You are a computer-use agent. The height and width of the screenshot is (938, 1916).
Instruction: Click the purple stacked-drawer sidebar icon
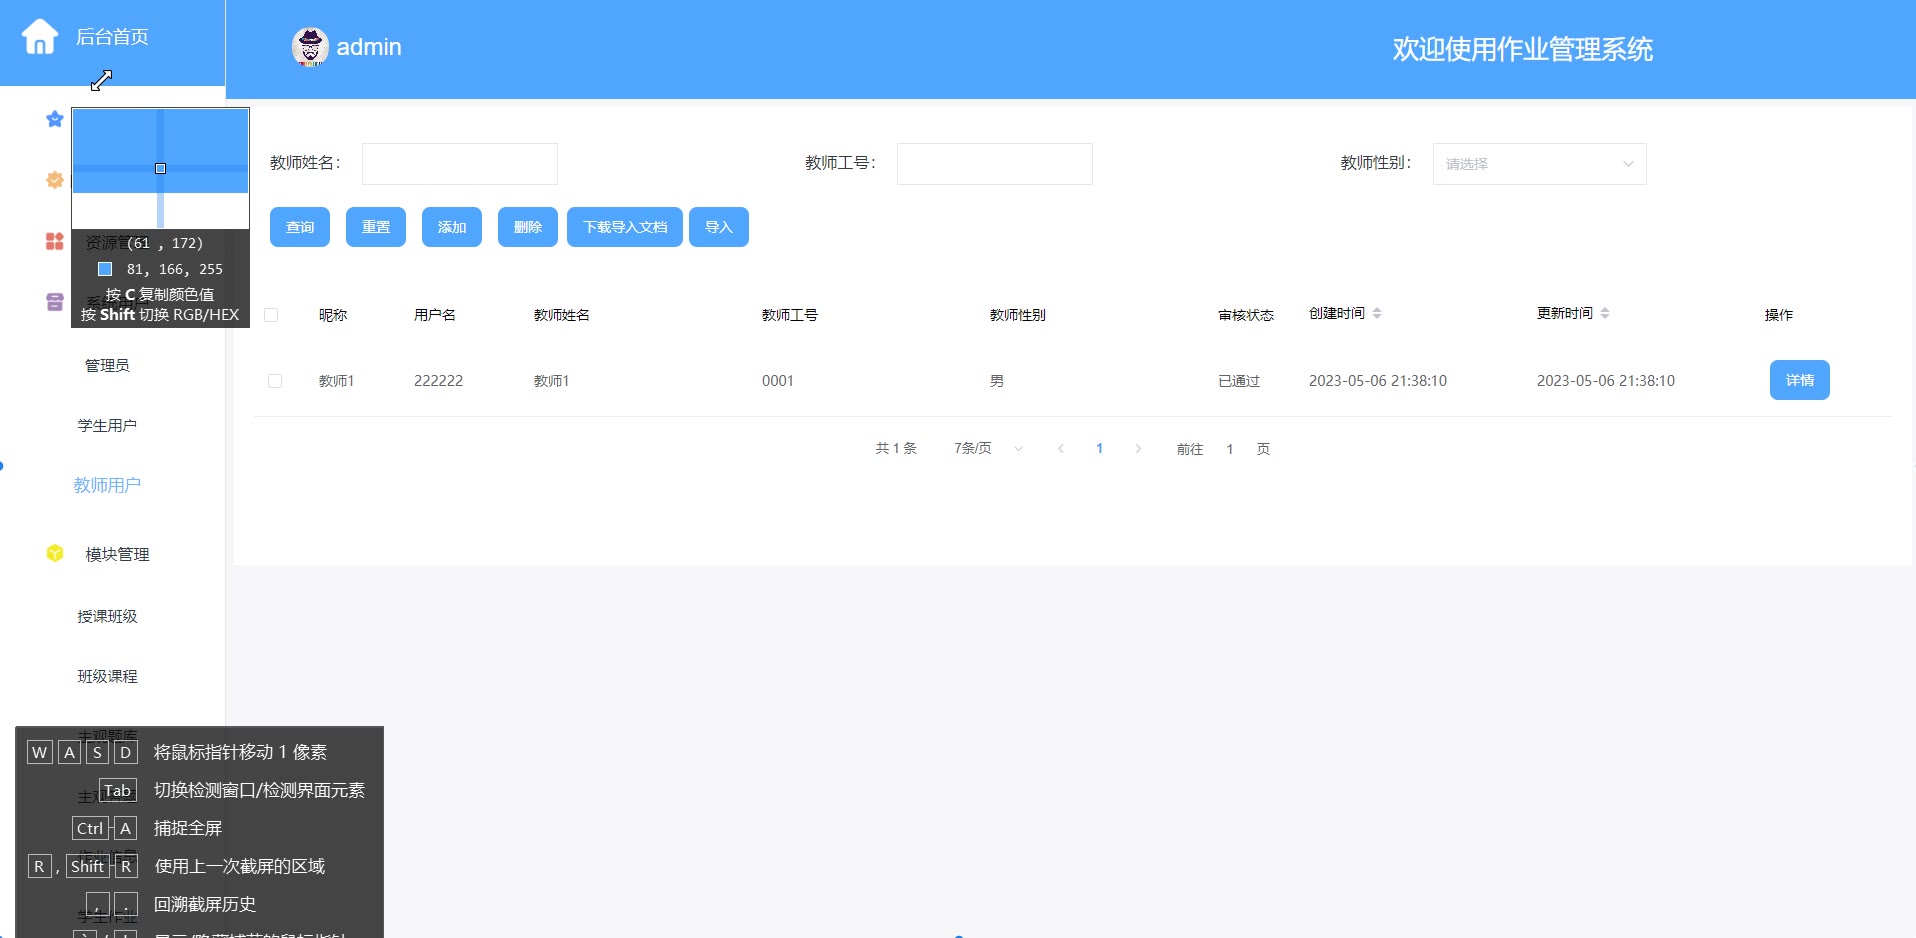coord(55,302)
